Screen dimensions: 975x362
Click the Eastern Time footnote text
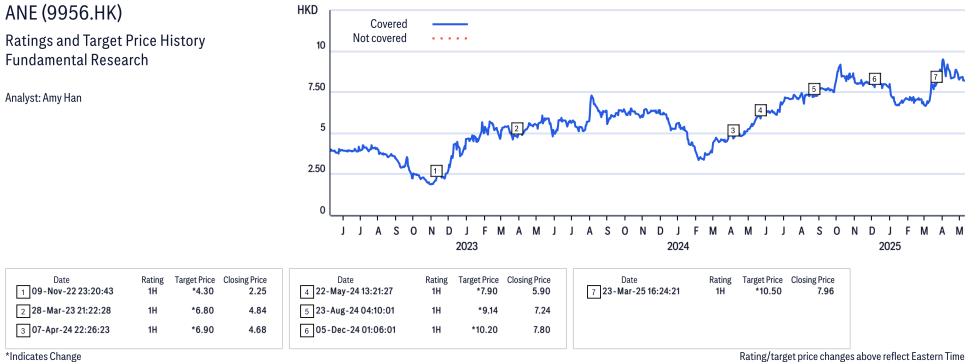point(852,356)
